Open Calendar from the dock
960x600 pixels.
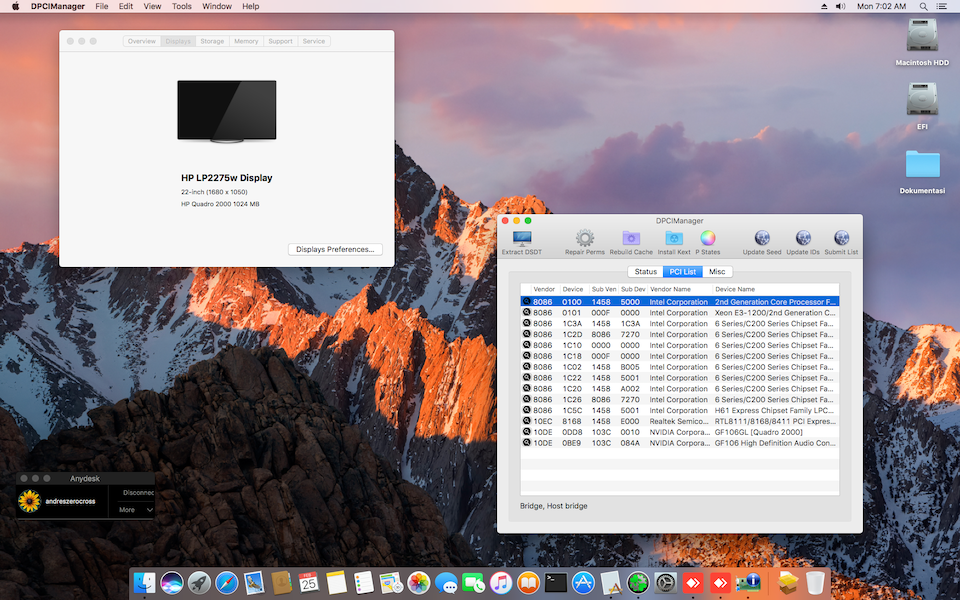(x=309, y=583)
